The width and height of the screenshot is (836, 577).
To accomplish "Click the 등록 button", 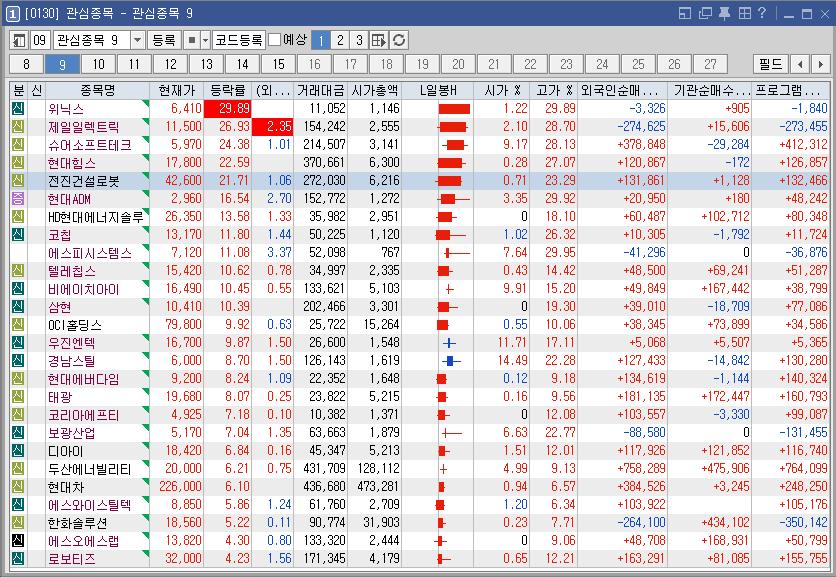I will click(164, 40).
